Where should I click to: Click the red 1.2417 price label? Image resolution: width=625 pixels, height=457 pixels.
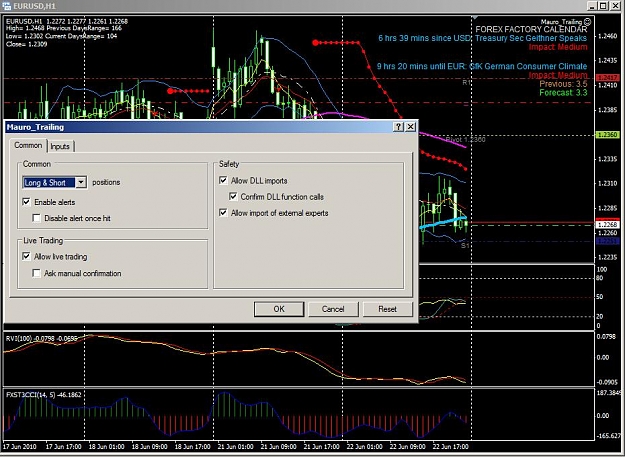coord(607,77)
